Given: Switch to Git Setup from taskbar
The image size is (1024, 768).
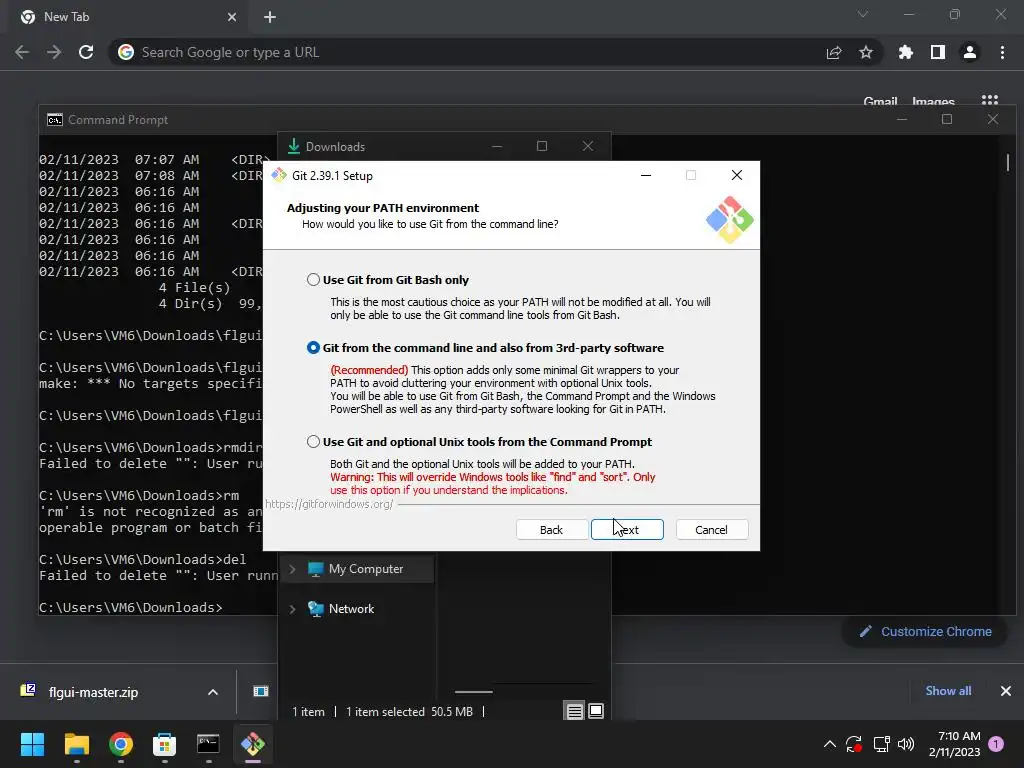Looking at the screenshot, I should [253, 744].
